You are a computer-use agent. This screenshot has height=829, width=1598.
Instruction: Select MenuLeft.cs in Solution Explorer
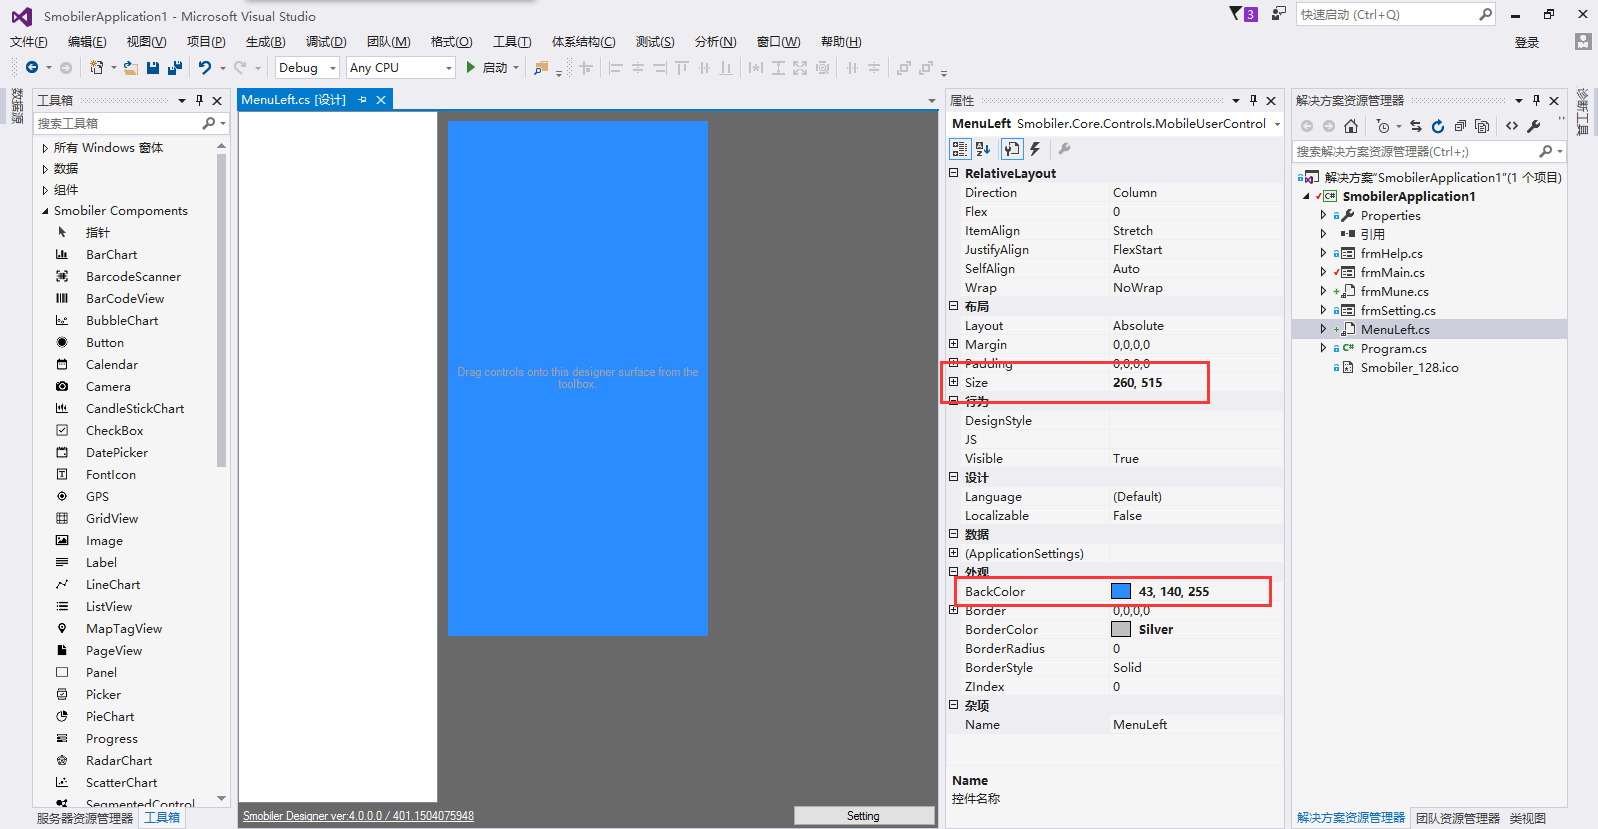[x=1395, y=329]
